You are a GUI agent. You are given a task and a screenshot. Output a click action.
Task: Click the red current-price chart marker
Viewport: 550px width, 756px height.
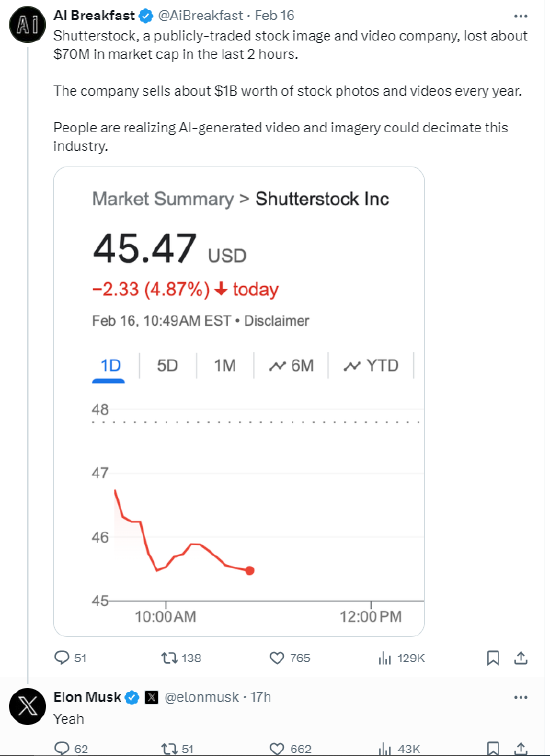coord(250,571)
